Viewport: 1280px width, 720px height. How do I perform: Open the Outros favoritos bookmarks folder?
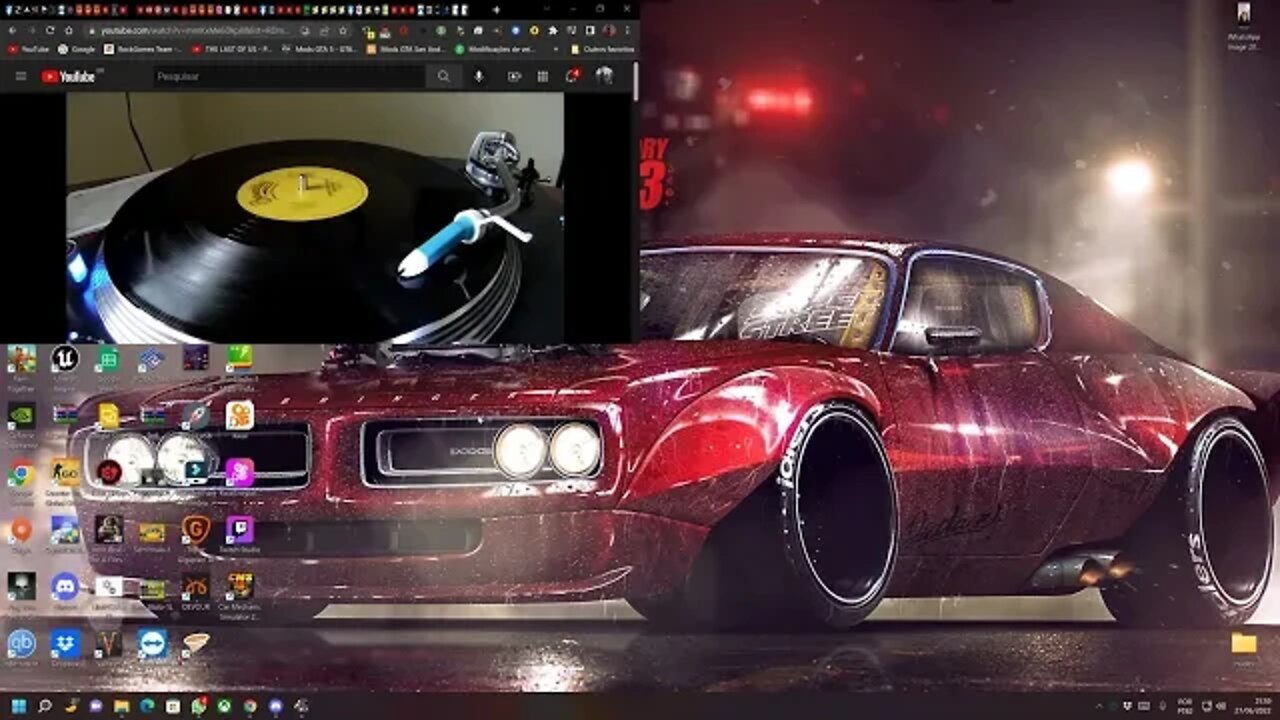pos(602,48)
